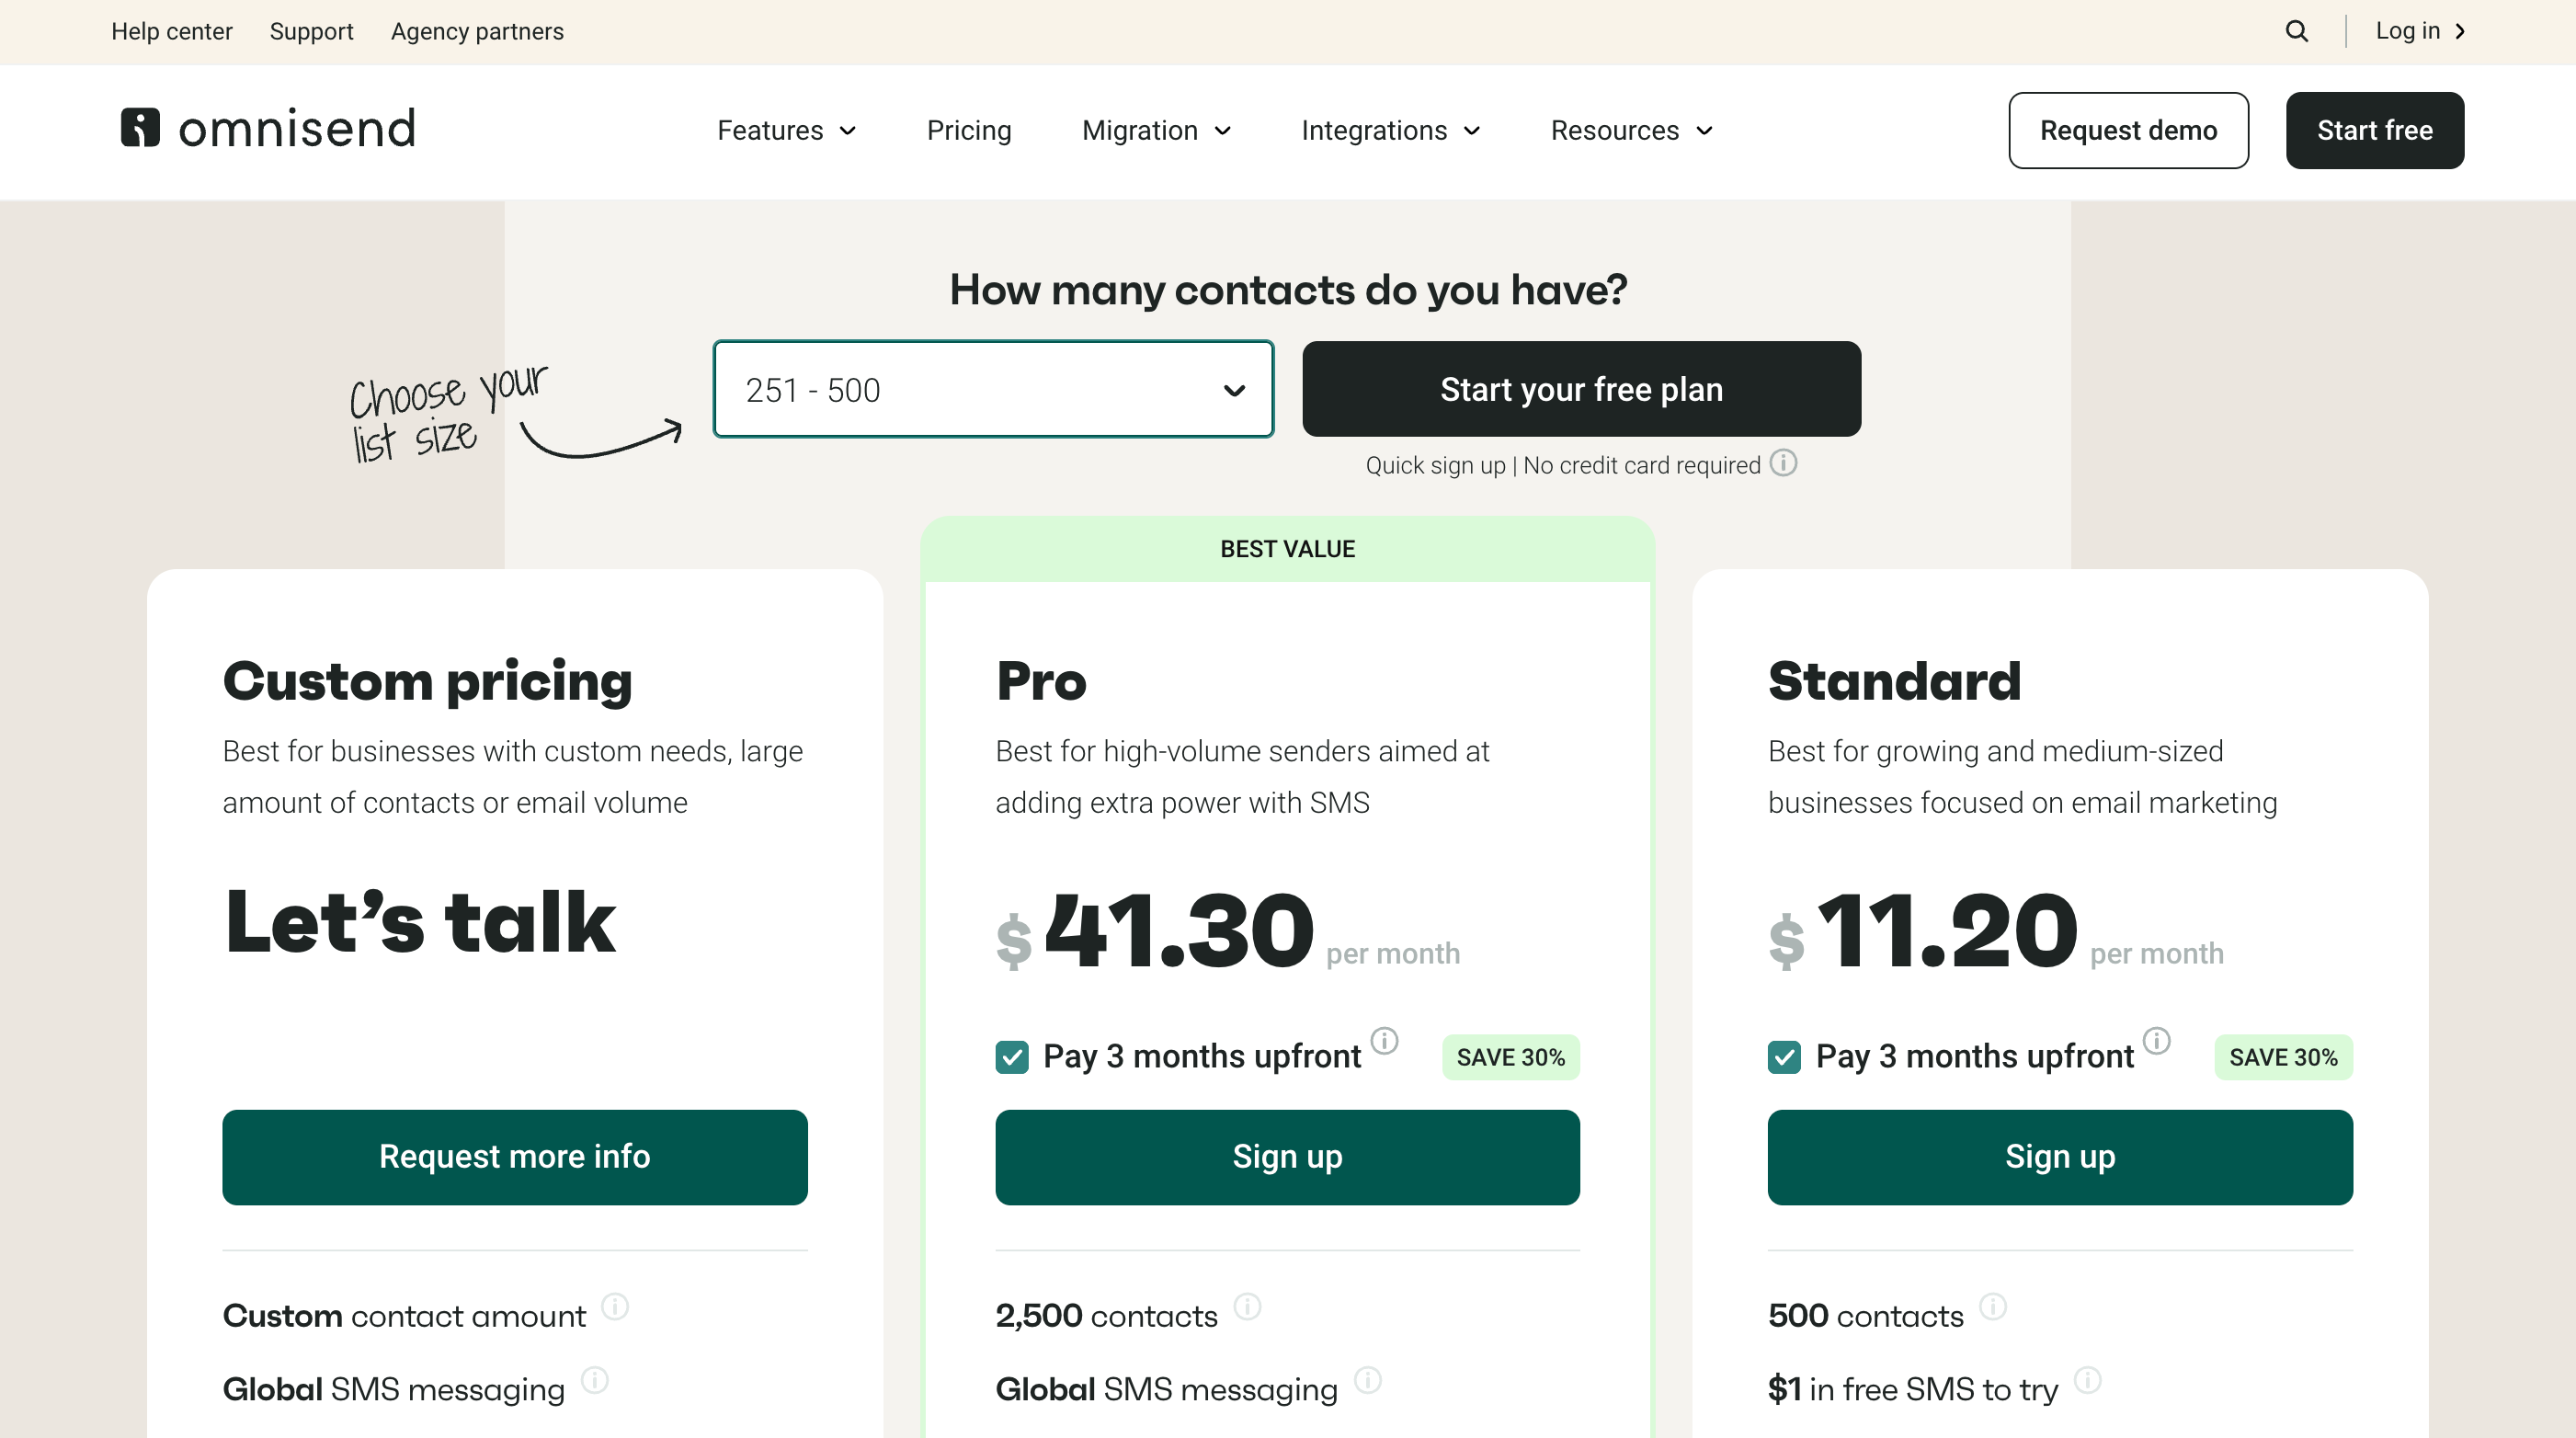Open the Help center link

click(172, 31)
